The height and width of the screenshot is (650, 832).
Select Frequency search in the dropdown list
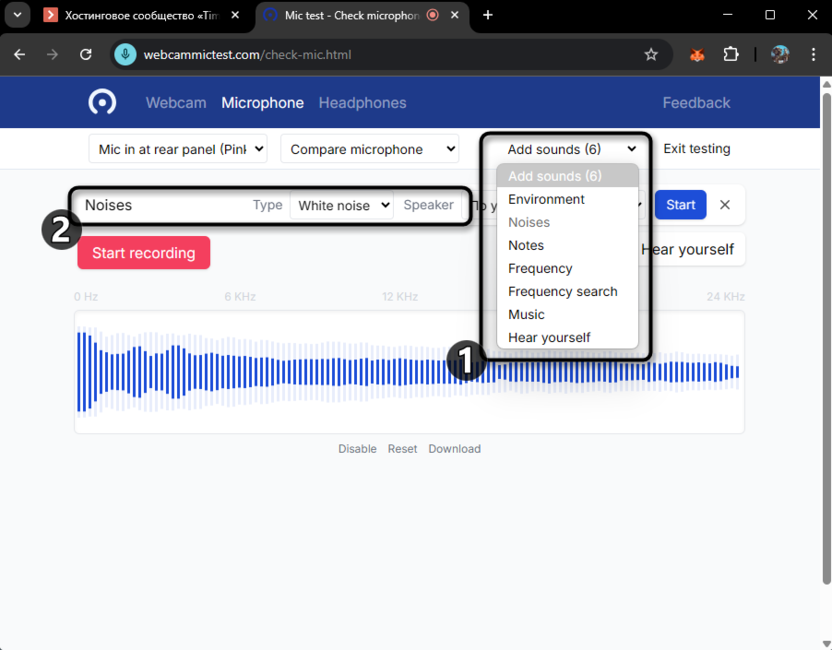(x=562, y=291)
